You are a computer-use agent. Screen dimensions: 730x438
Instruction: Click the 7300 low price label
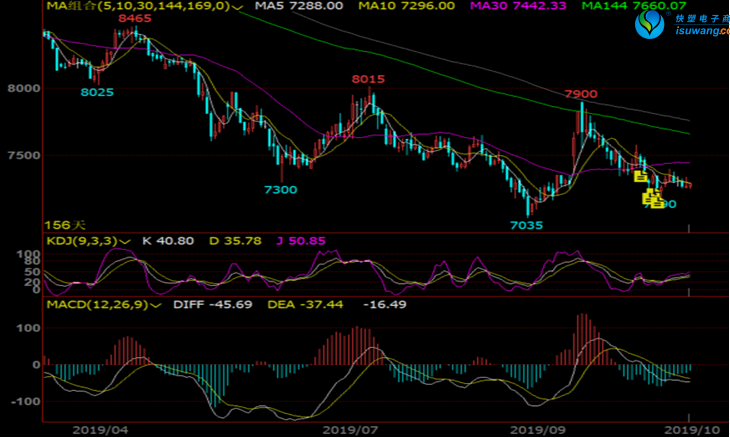[x=280, y=190]
